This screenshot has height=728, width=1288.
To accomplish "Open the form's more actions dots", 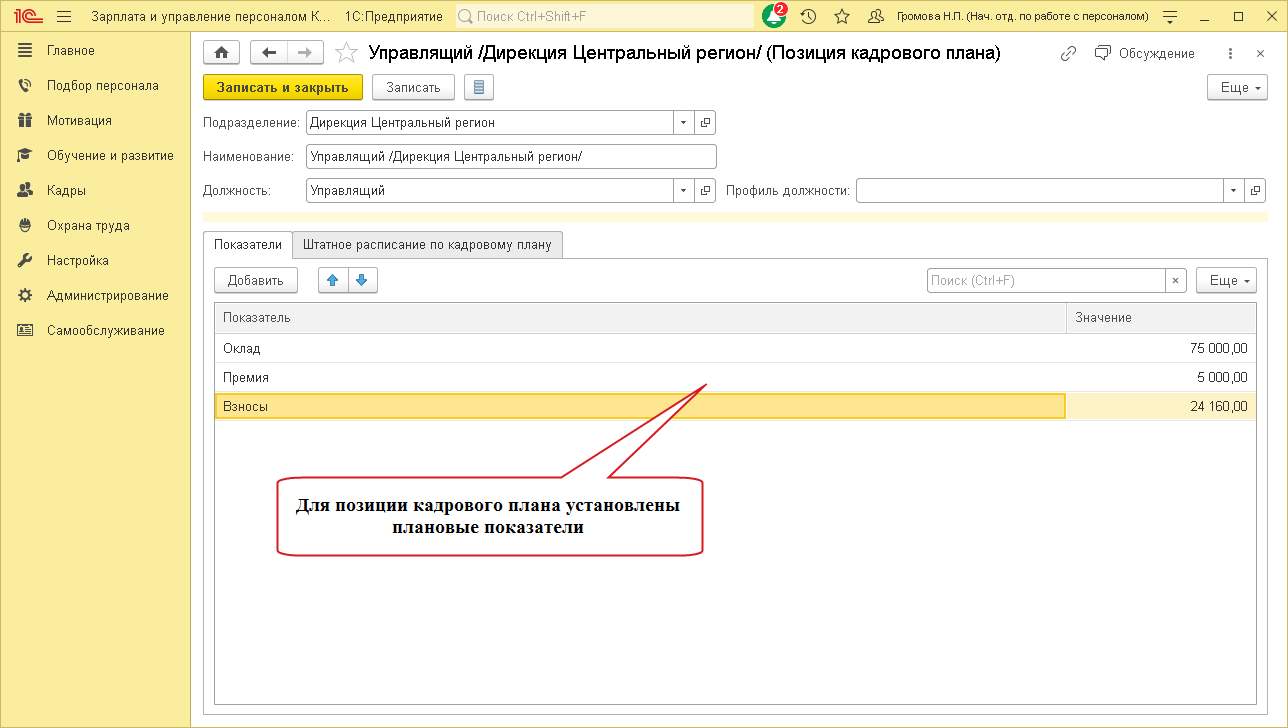I will 1229,53.
